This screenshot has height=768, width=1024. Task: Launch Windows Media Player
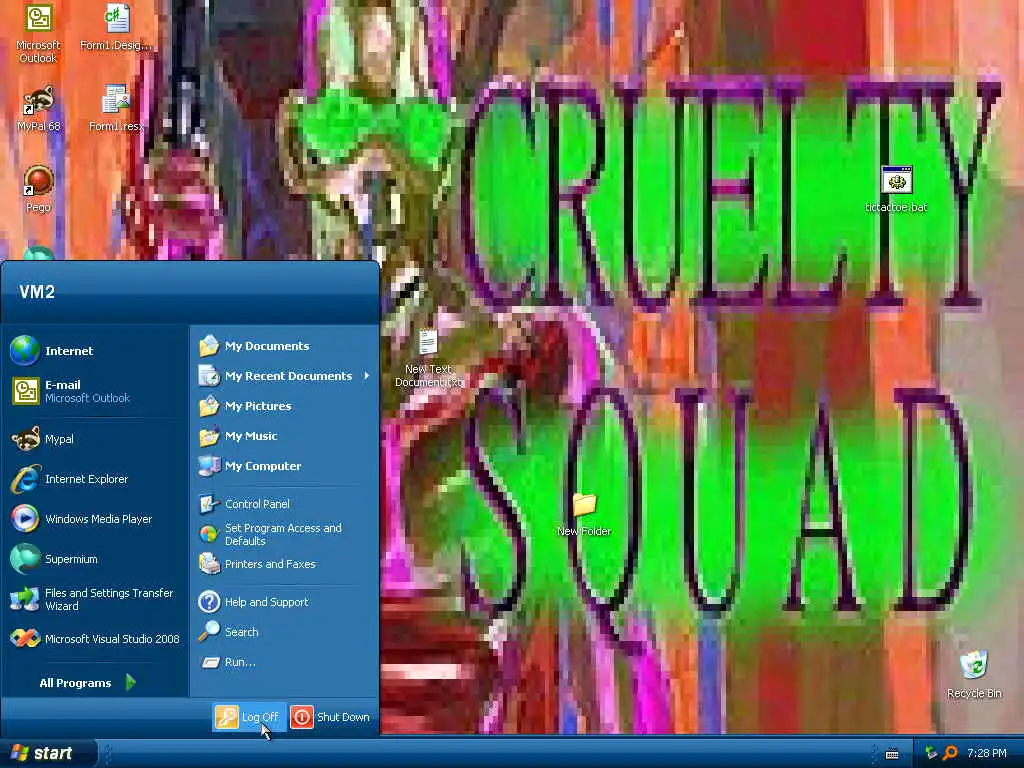[95, 519]
